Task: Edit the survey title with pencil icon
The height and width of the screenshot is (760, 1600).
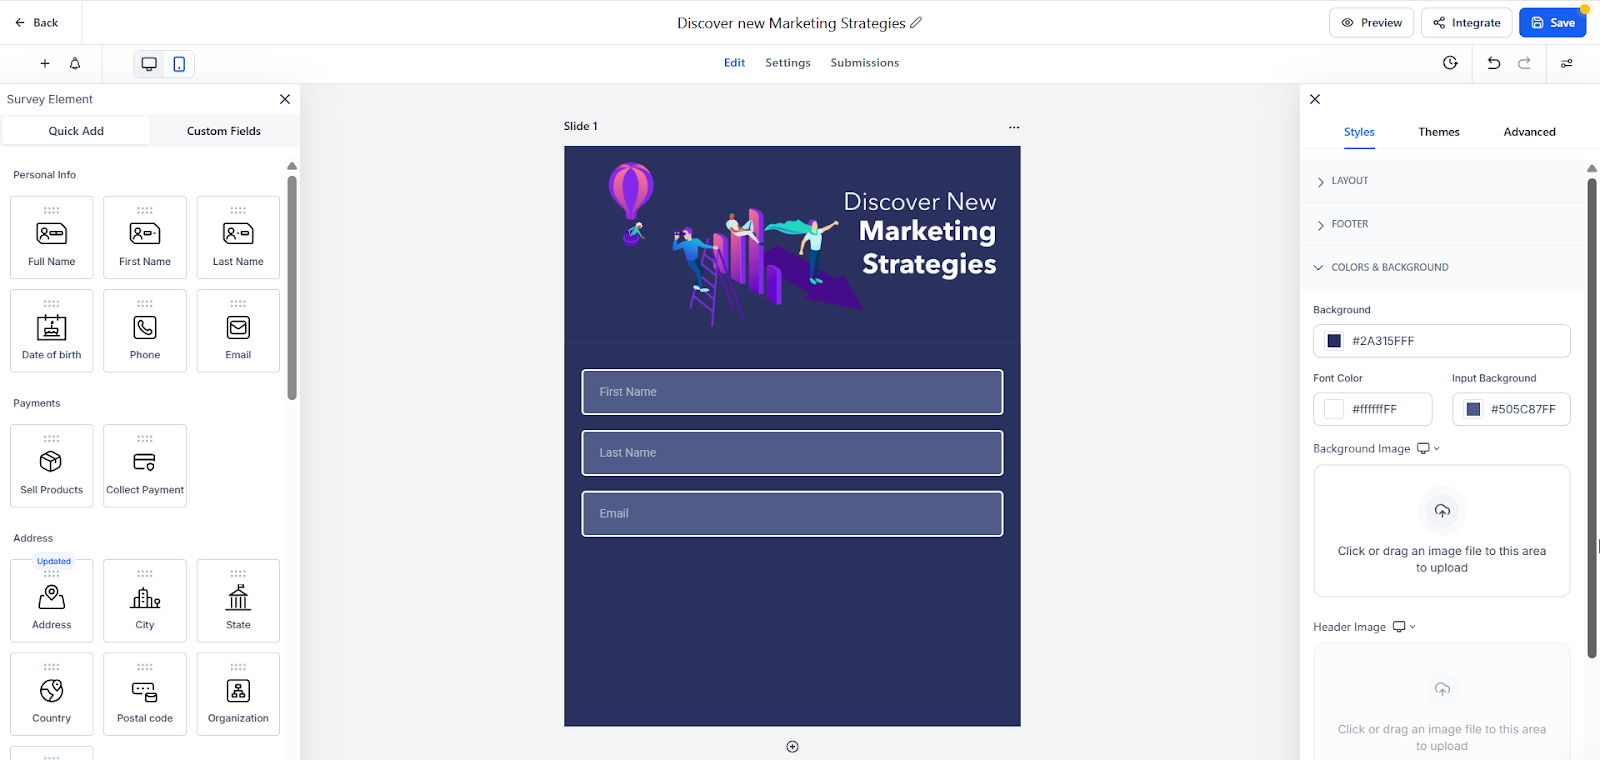Action: click(916, 23)
